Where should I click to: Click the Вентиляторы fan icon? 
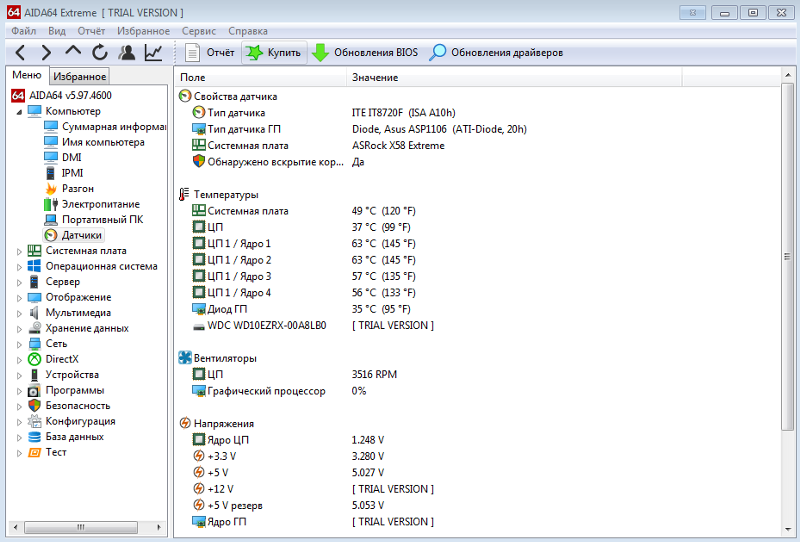(x=185, y=358)
